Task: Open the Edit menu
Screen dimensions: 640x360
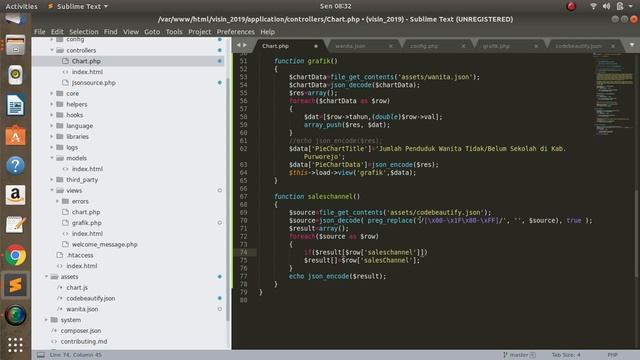Action: pyautogui.click(x=57, y=32)
